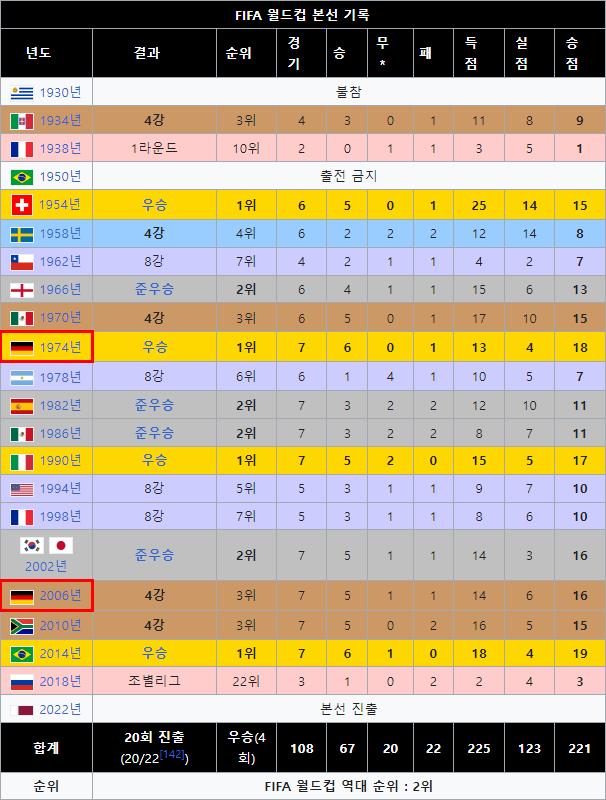The height and width of the screenshot is (800, 606).
Task: Click the USA flag icon beside 1994년
Action: point(22,490)
